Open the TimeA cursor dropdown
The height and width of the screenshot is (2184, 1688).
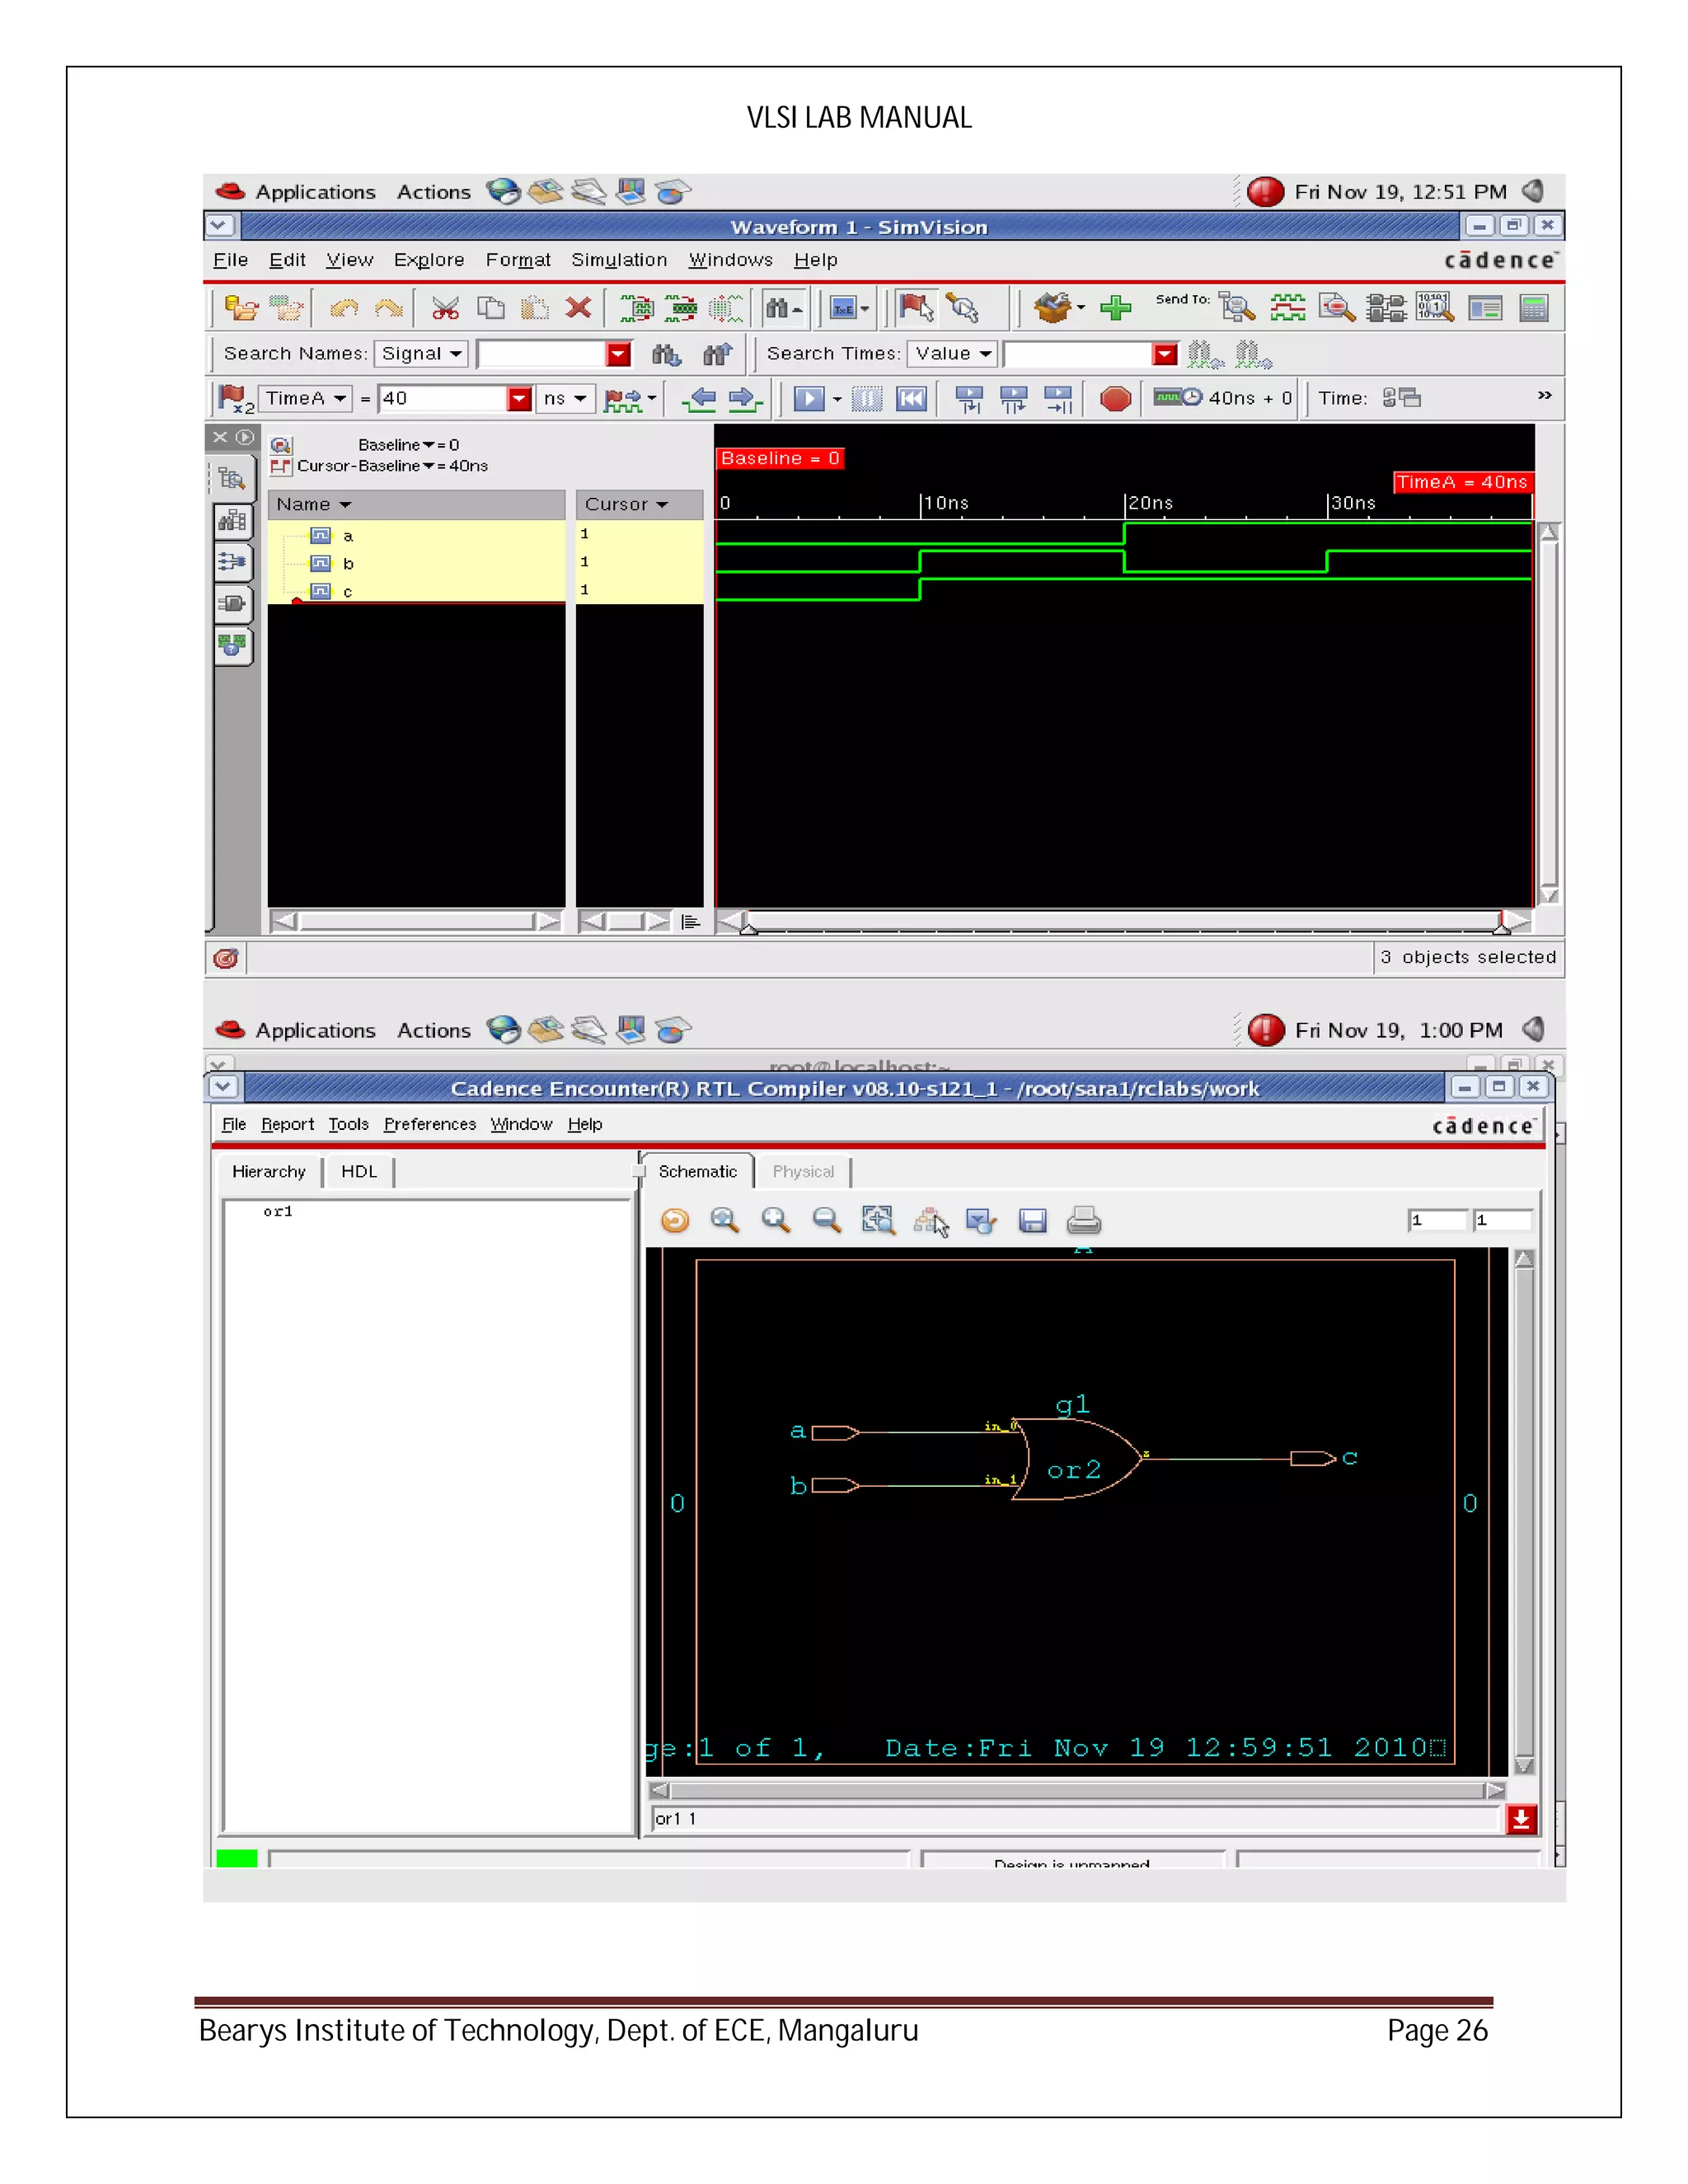point(304,399)
